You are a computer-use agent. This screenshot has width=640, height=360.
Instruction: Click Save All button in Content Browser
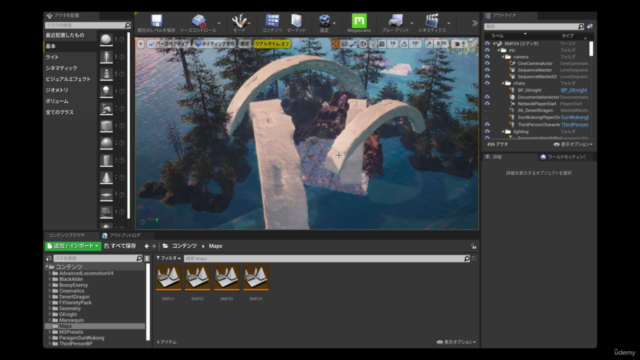coord(120,246)
